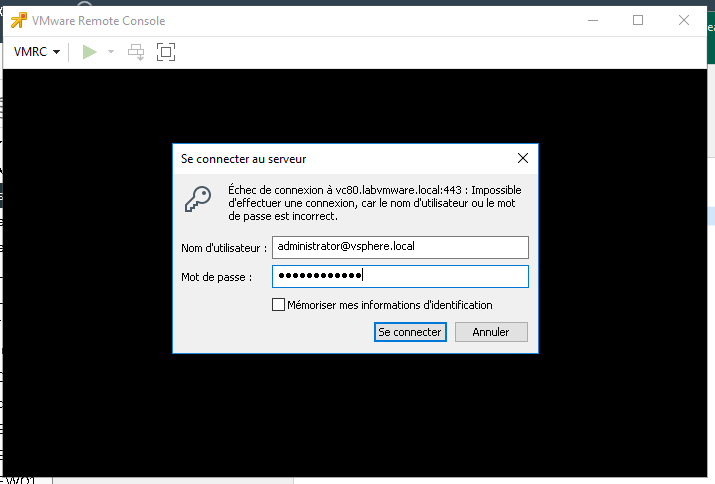The width and height of the screenshot is (715, 484).
Task: Toggle full screen mode icon
Action: pyautogui.click(x=166, y=52)
